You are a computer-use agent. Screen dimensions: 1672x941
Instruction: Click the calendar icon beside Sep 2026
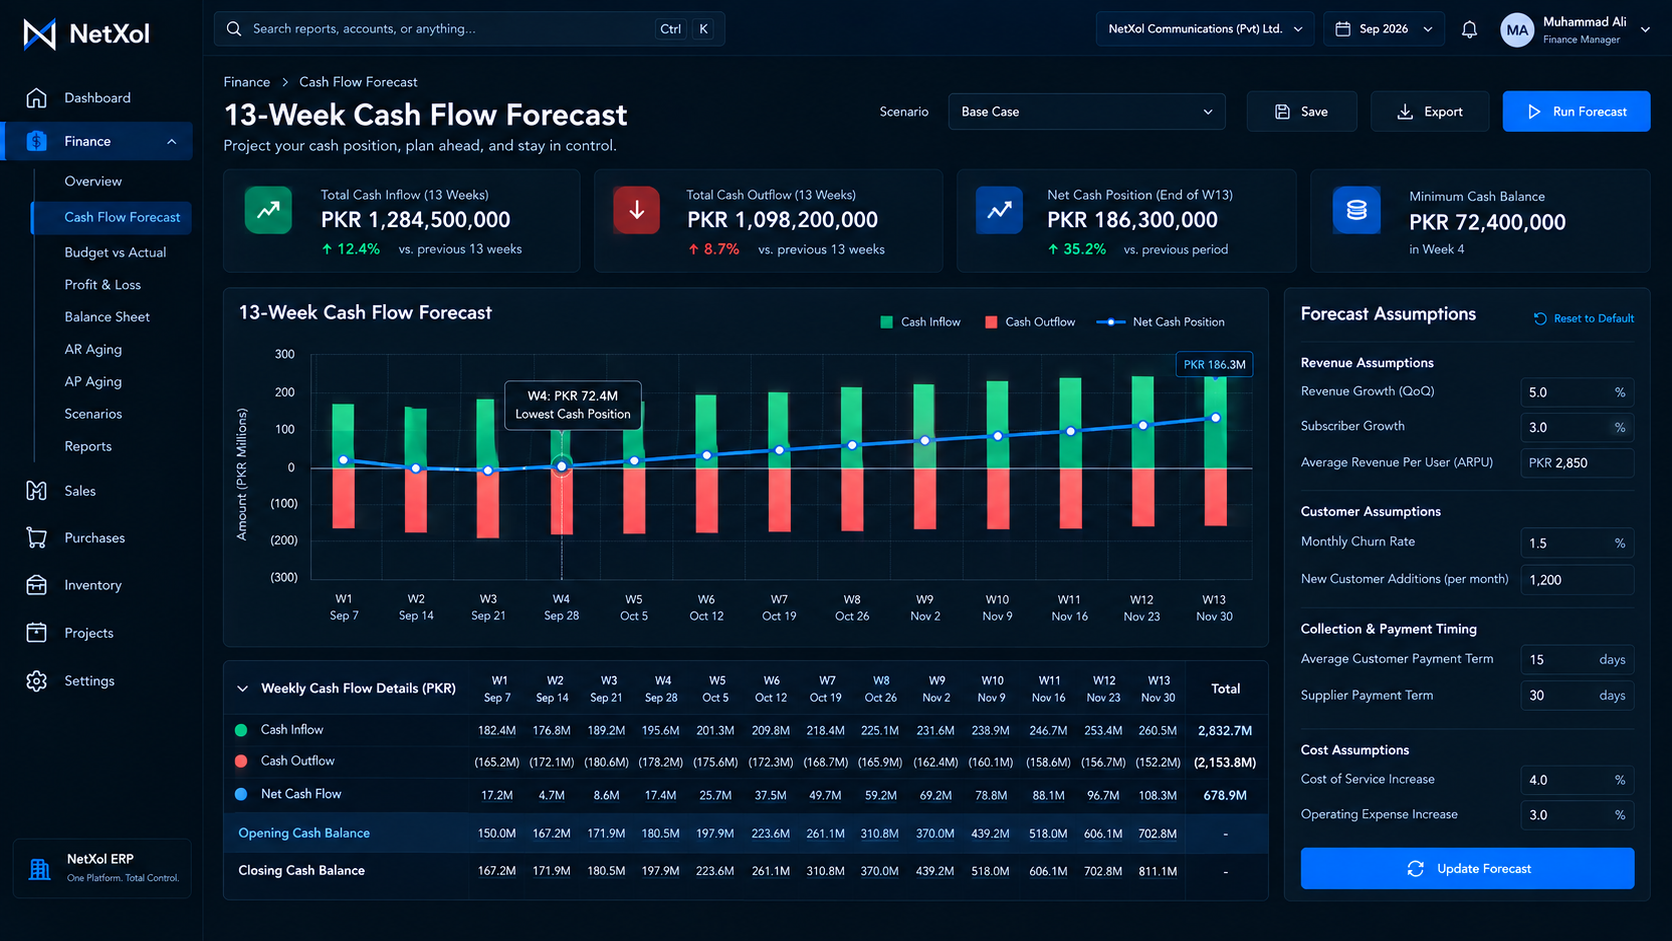(x=1343, y=29)
